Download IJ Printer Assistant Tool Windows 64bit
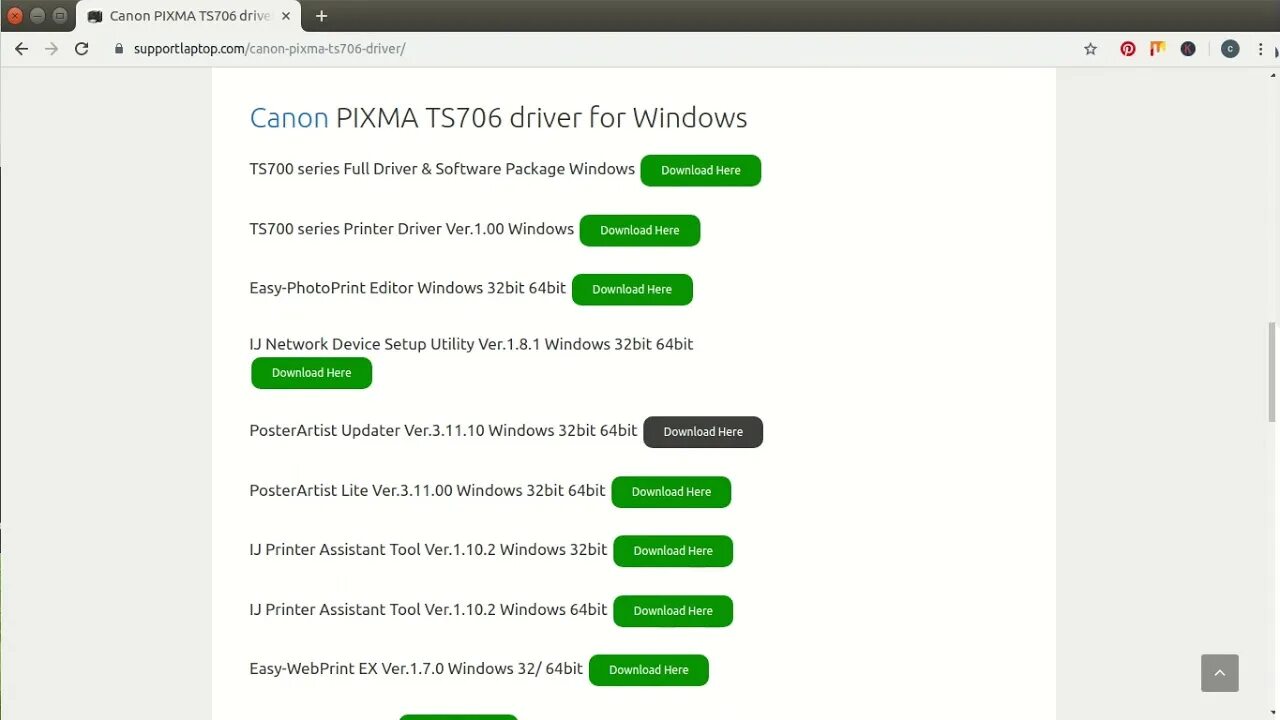The width and height of the screenshot is (1280, 720). tap(673, 611)
